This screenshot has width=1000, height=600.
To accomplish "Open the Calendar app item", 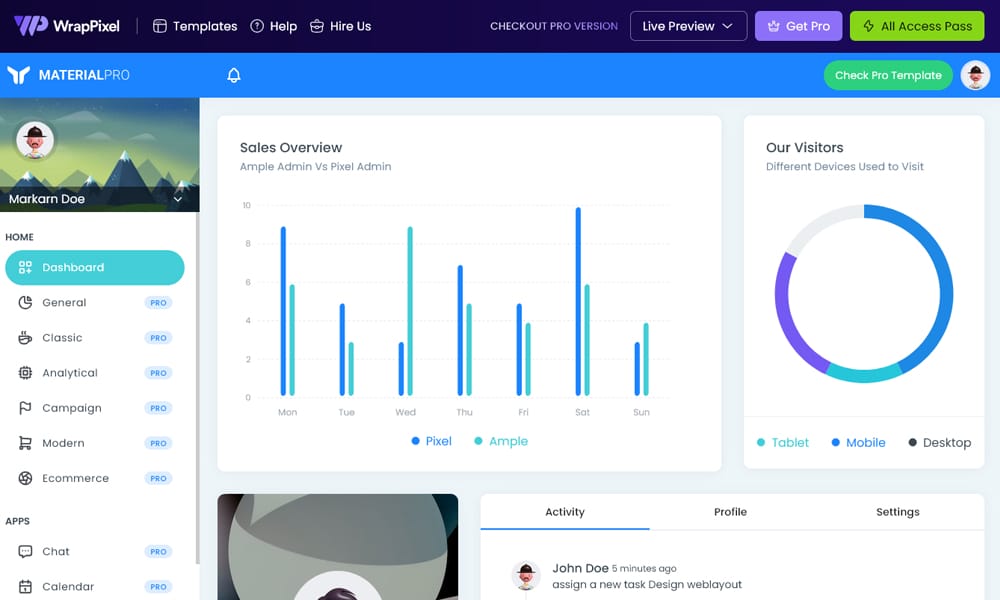I will pos(94,586).
